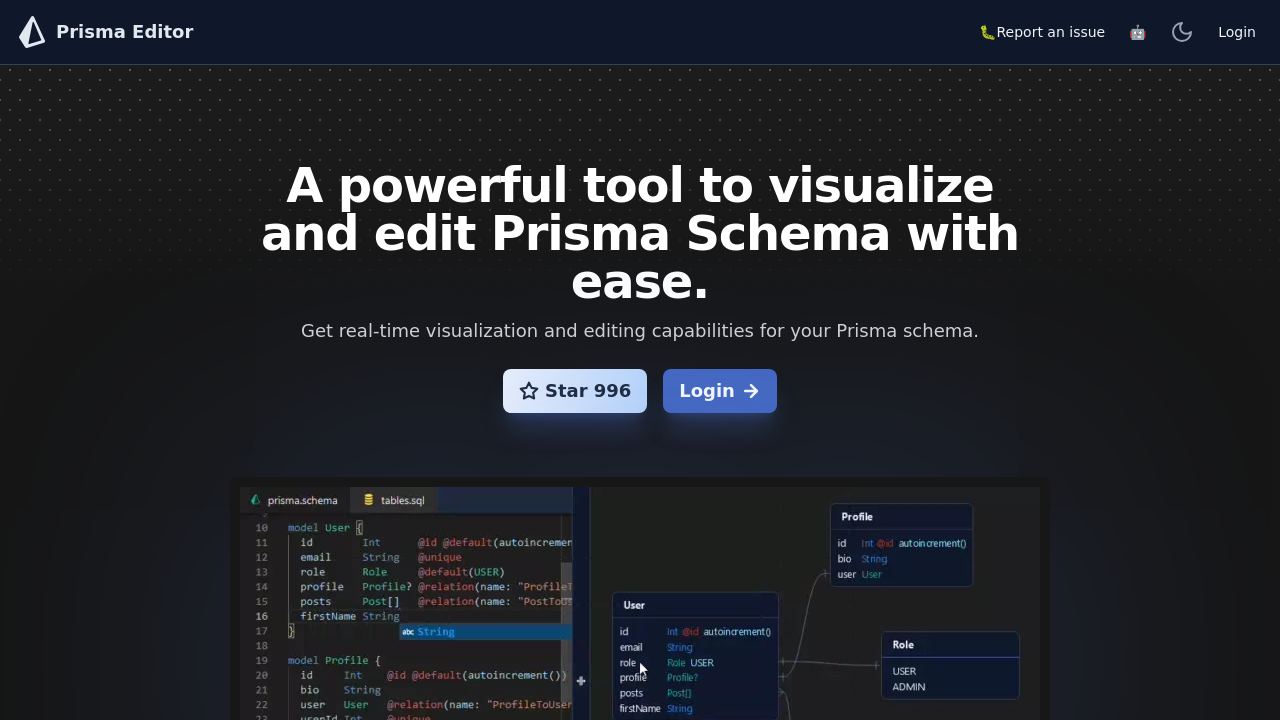Toggle dark mode with the moon icon
This screenshot has height=720, width=1280.
pos(1182,31)
